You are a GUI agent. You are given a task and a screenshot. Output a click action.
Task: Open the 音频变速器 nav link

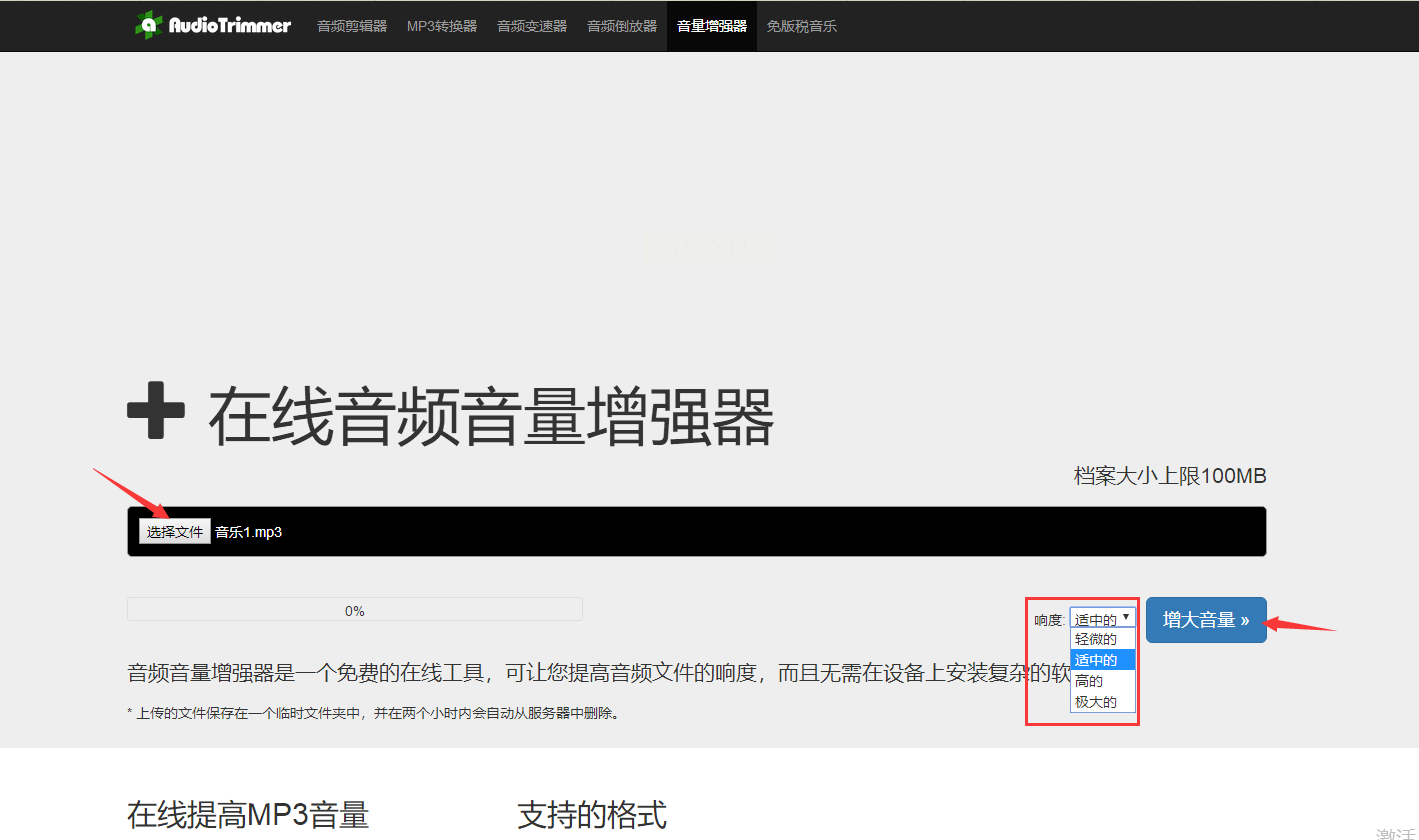(532, 26)
